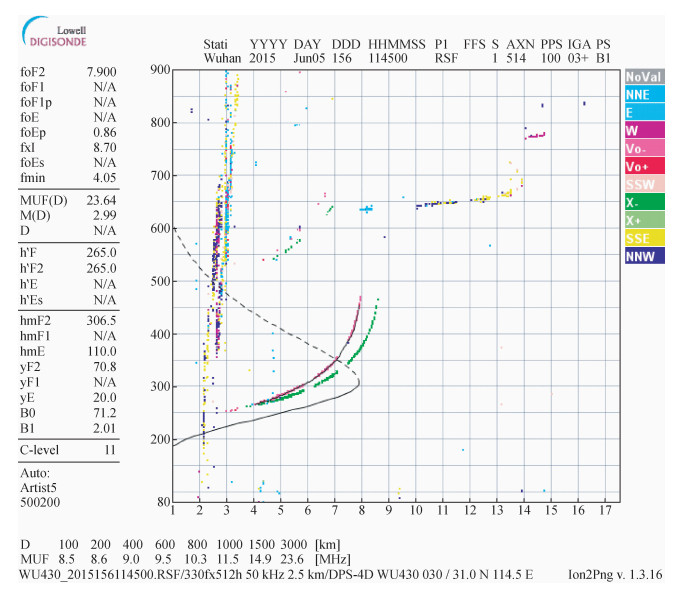Click the foF2 value 7.900
This screenshot has height=590, width=686.
point(102,73)
